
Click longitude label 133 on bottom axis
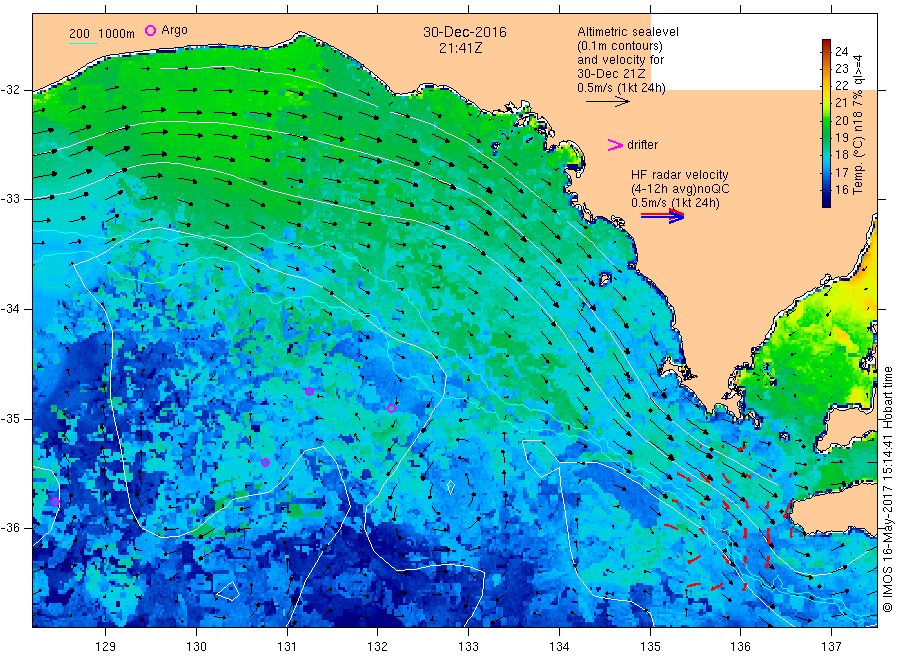pyautogui.click(x=468, y=646)
